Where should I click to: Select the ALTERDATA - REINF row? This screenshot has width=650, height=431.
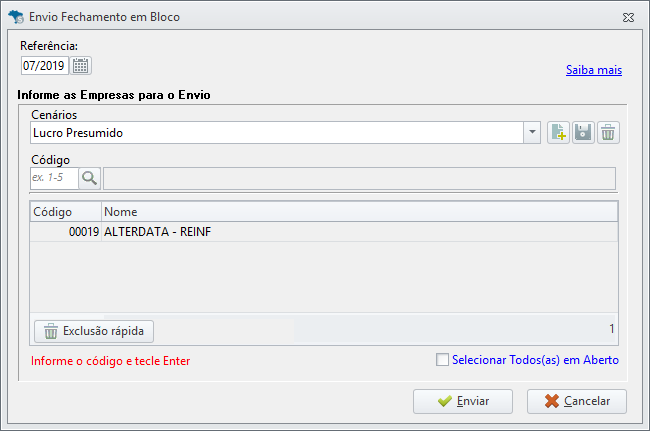324,232
